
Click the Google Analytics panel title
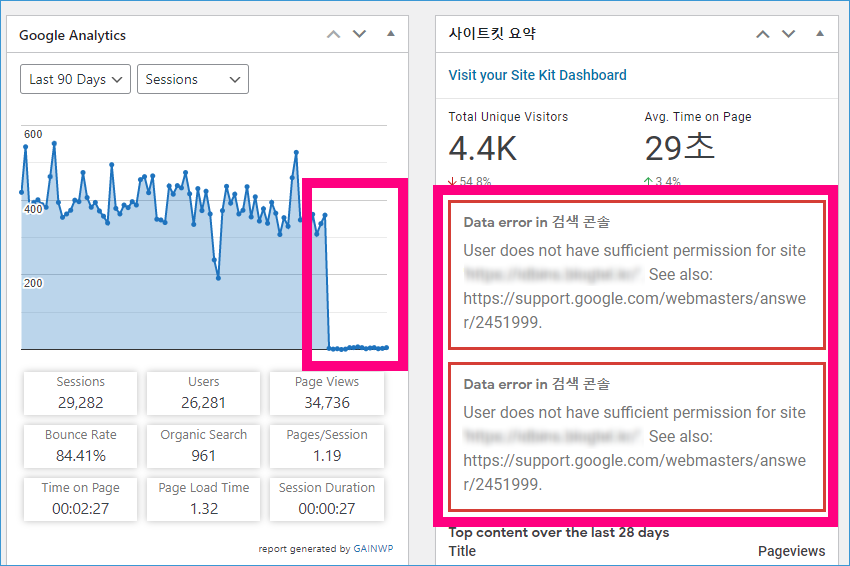[x=72, y=35]
